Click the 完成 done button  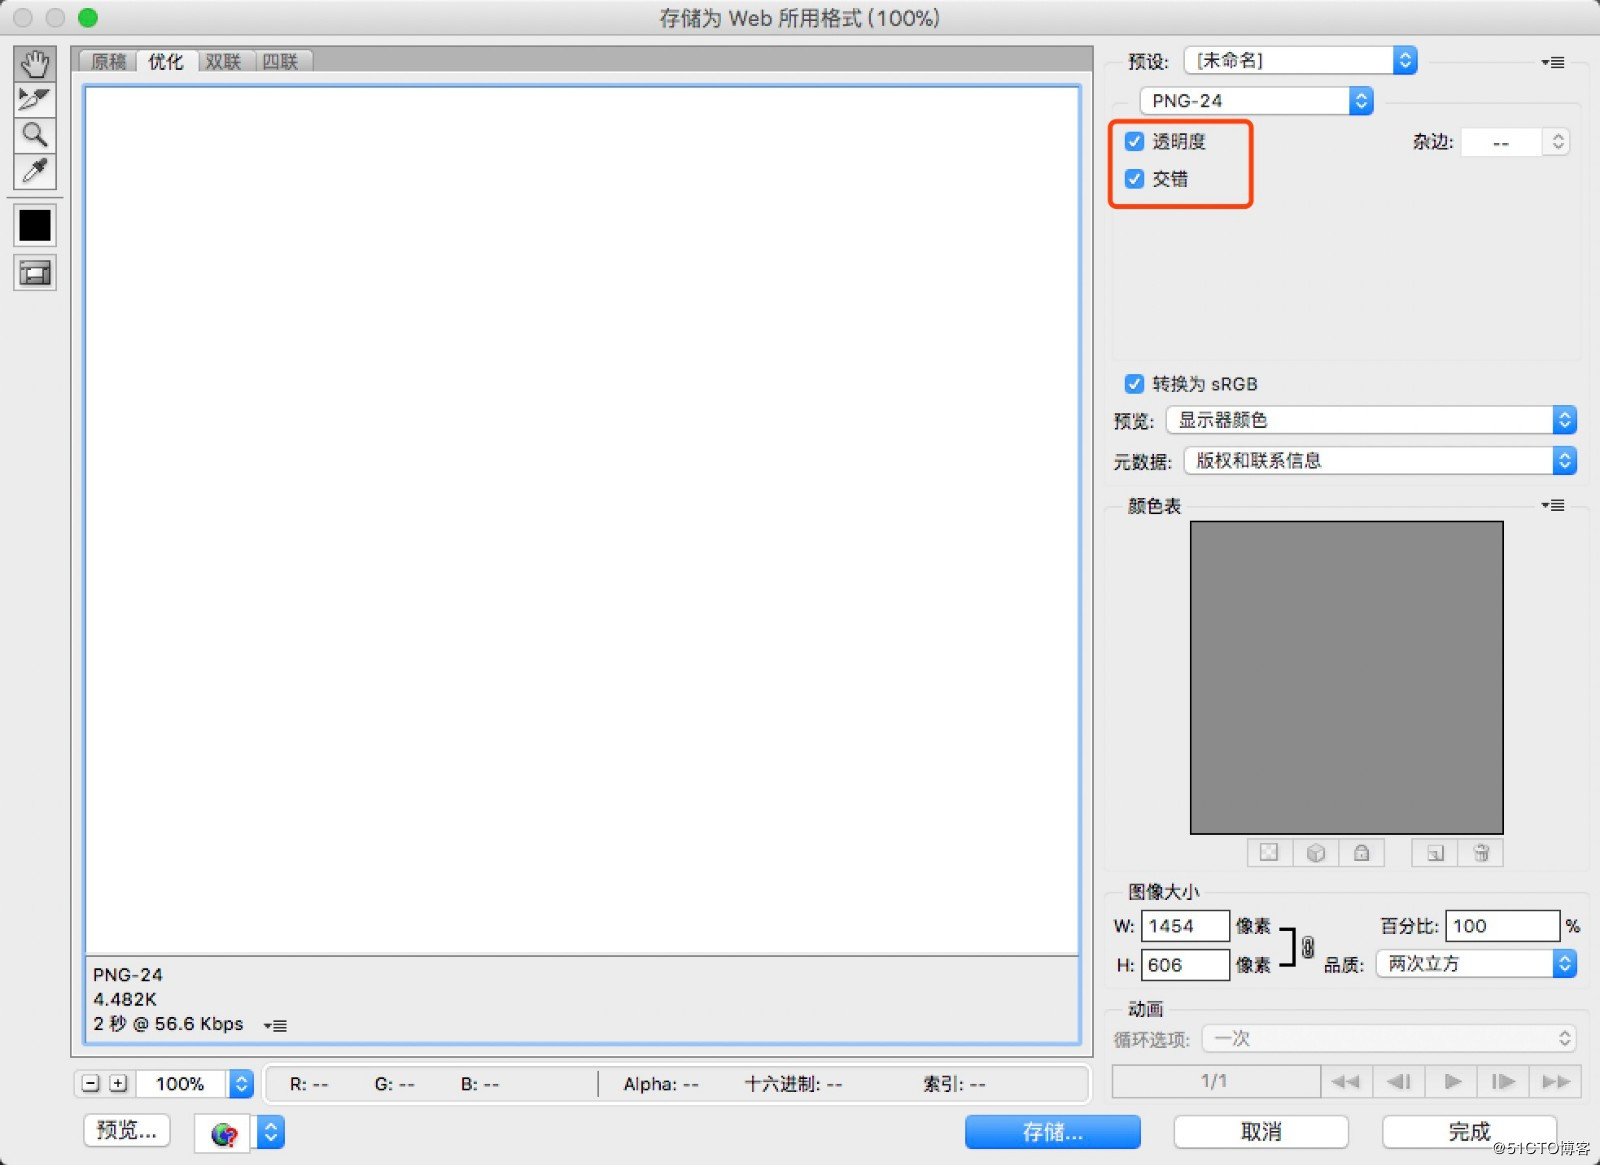tap(1469, 1132)
